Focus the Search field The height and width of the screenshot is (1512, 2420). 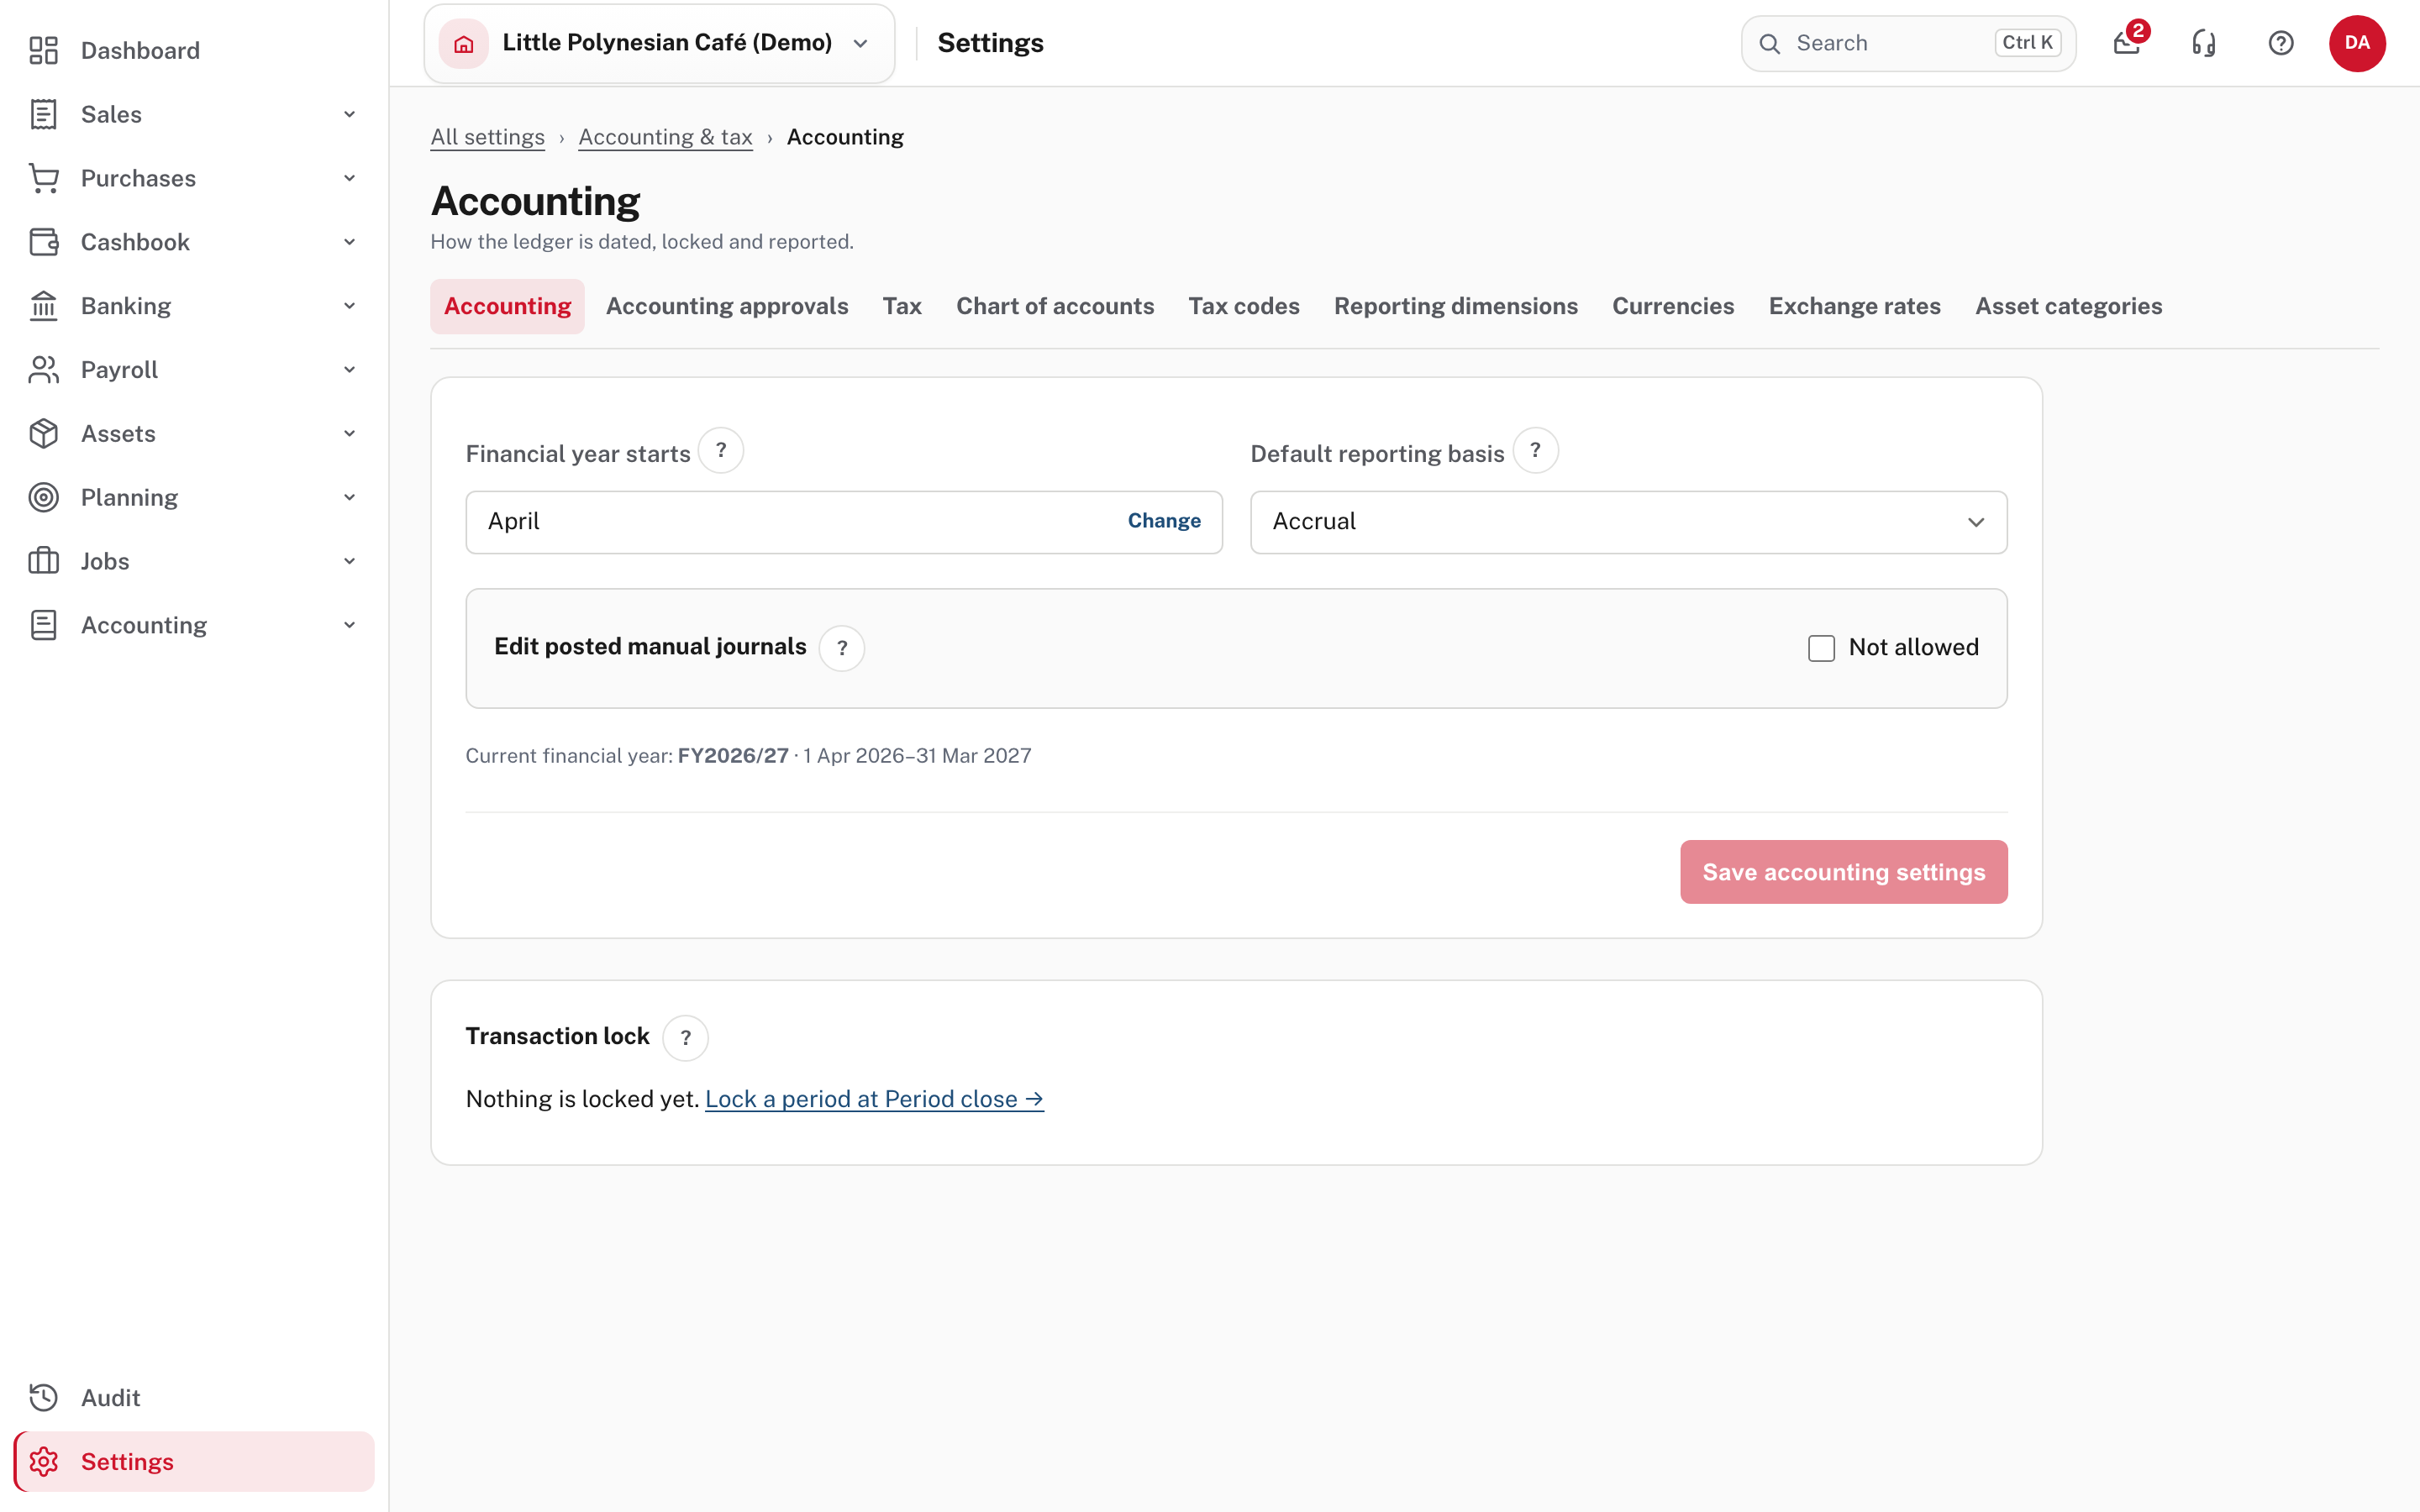[x=1908, y=43]
